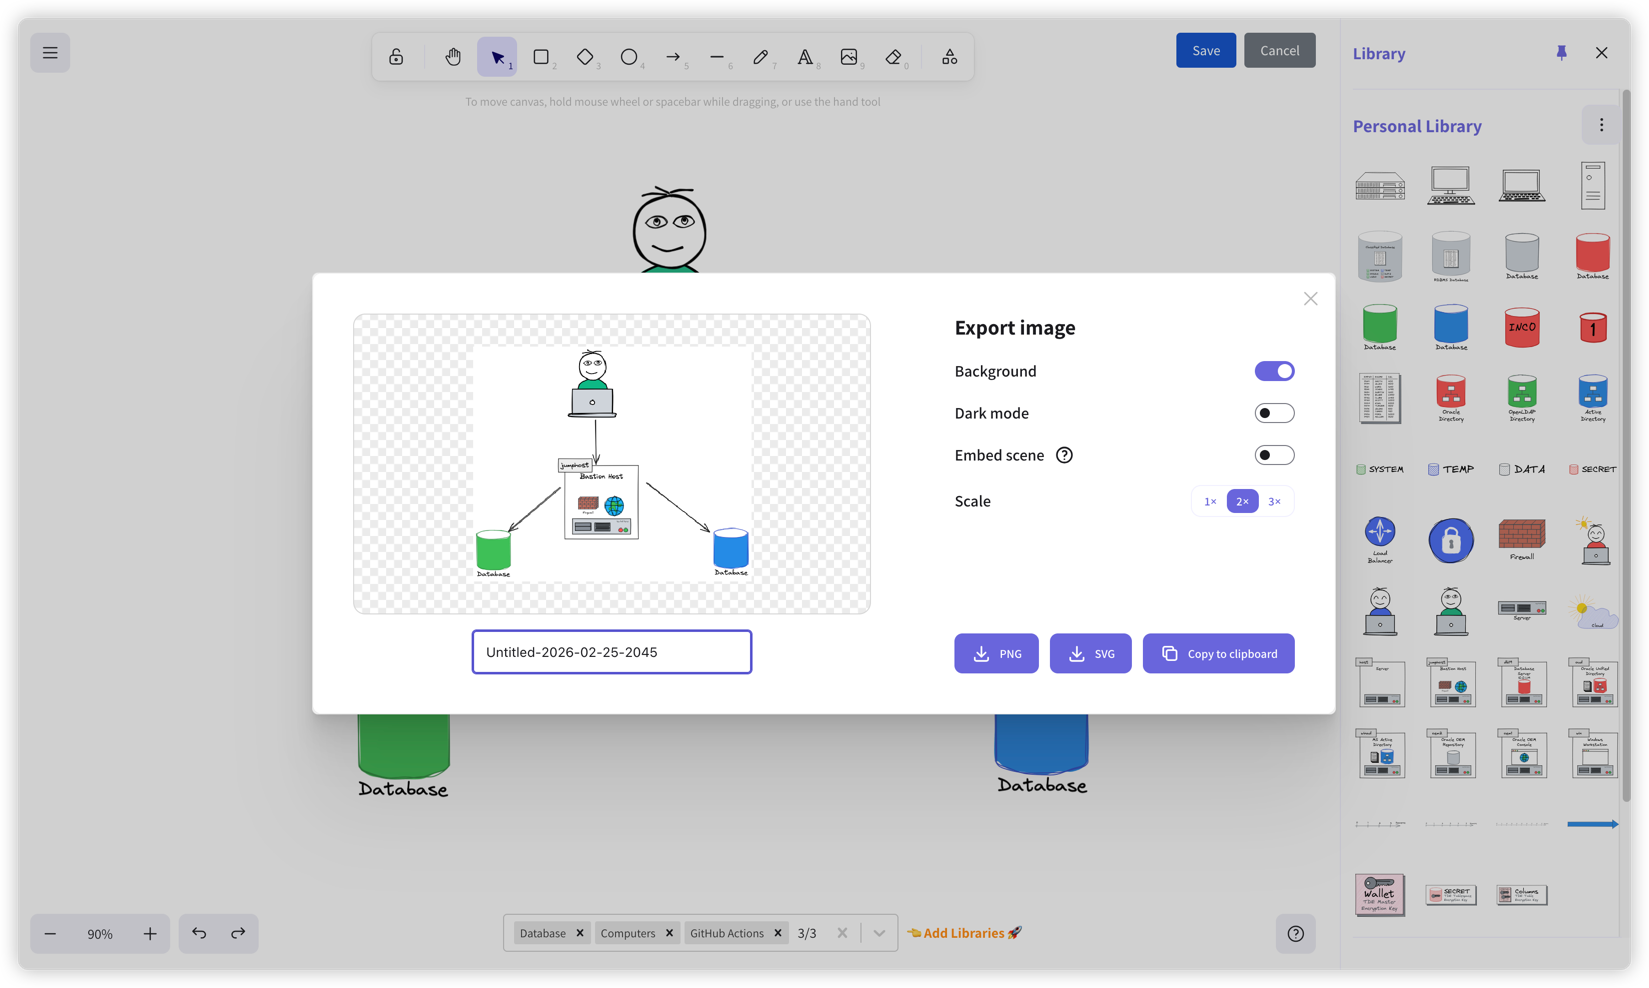This screenshot has width=1649, height=988.
Task: Select the Rectangle tool
Action: 543,57
